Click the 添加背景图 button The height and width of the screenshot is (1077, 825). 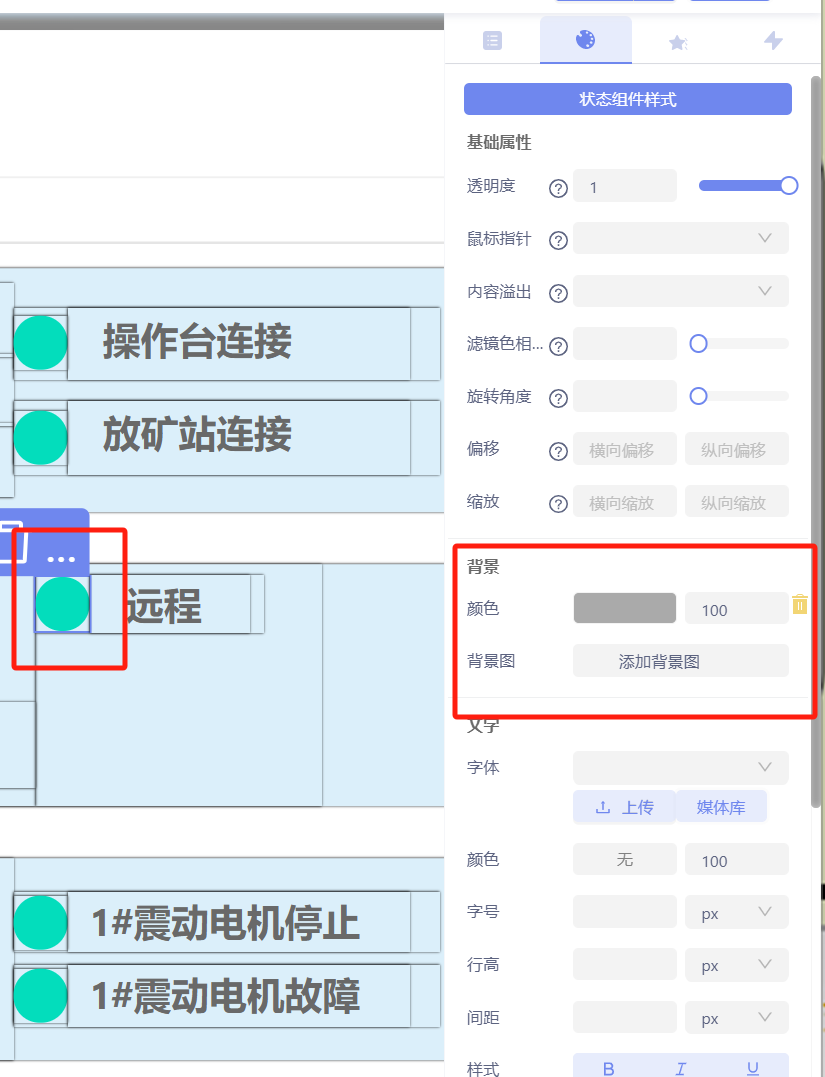point(681,661)
